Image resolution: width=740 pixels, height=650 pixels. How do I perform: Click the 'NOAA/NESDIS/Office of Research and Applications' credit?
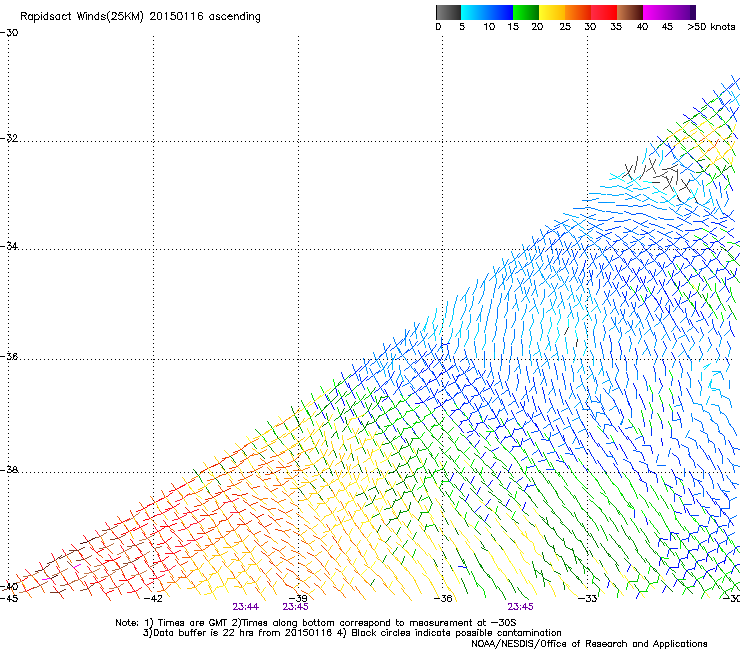coord(589,643)
